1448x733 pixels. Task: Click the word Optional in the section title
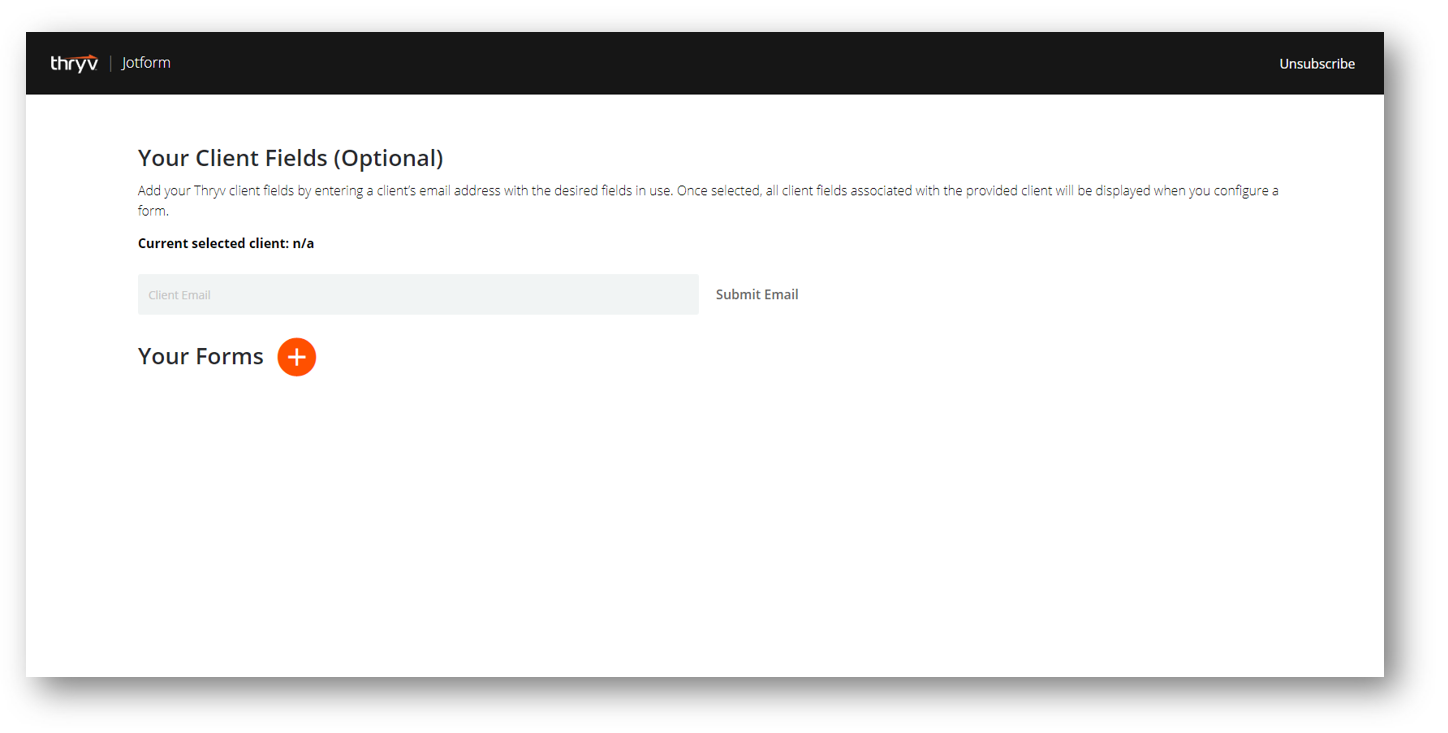(x=388, y=158)
